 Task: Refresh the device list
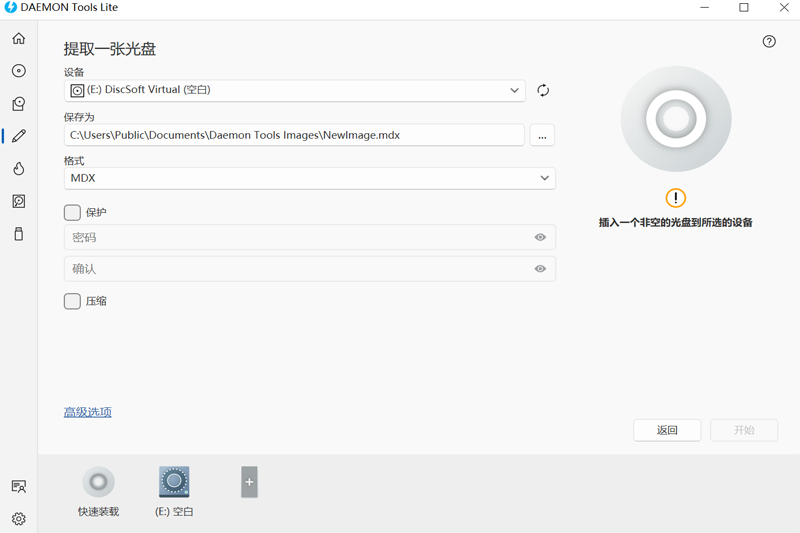pos(543,90)
